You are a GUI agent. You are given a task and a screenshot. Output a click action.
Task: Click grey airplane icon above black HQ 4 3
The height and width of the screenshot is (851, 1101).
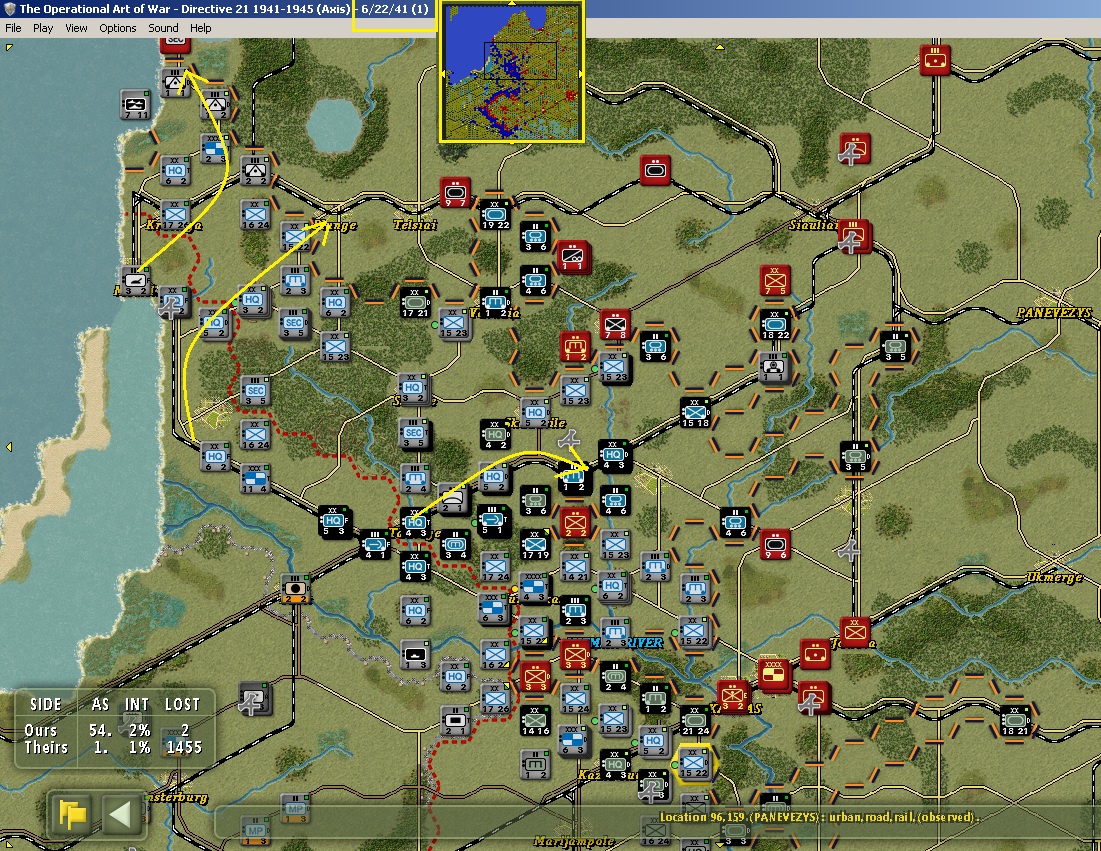[569, 441]
